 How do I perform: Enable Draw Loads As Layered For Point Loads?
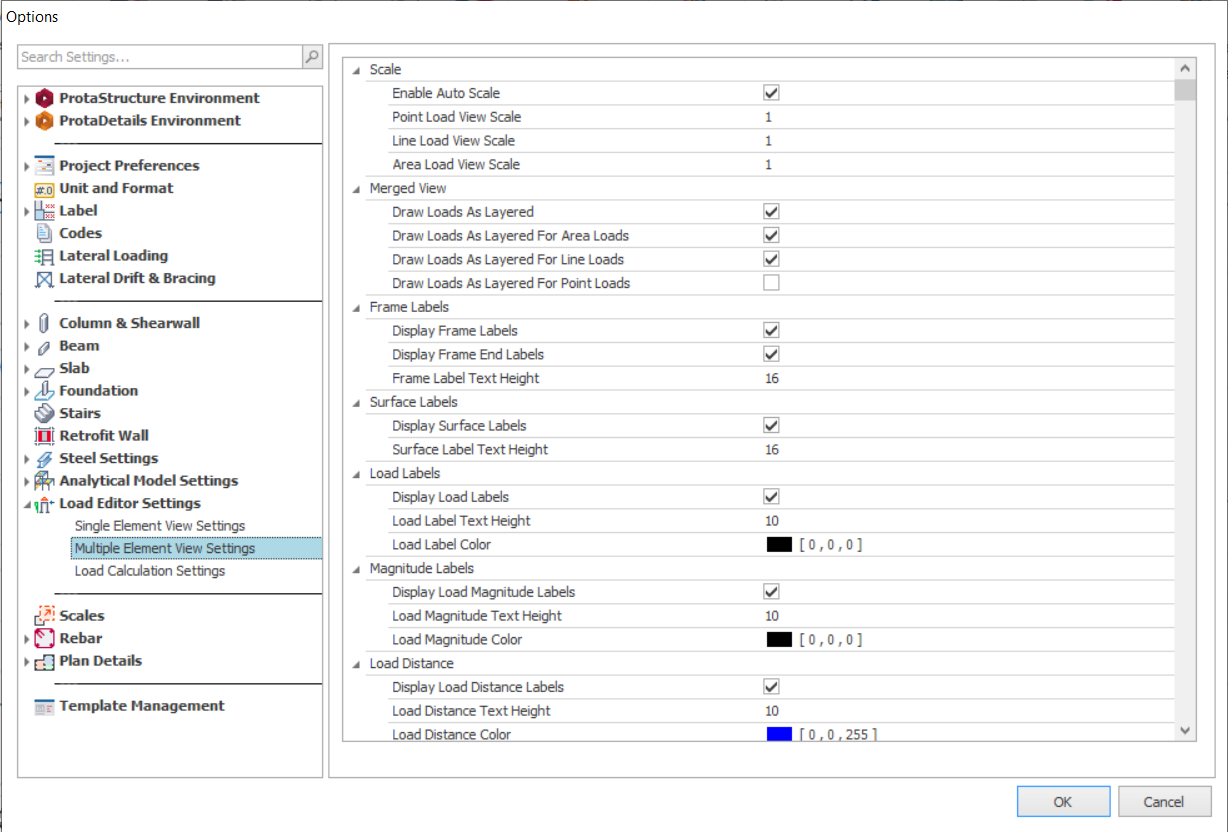pyautogui.click(x=771, y=283)
